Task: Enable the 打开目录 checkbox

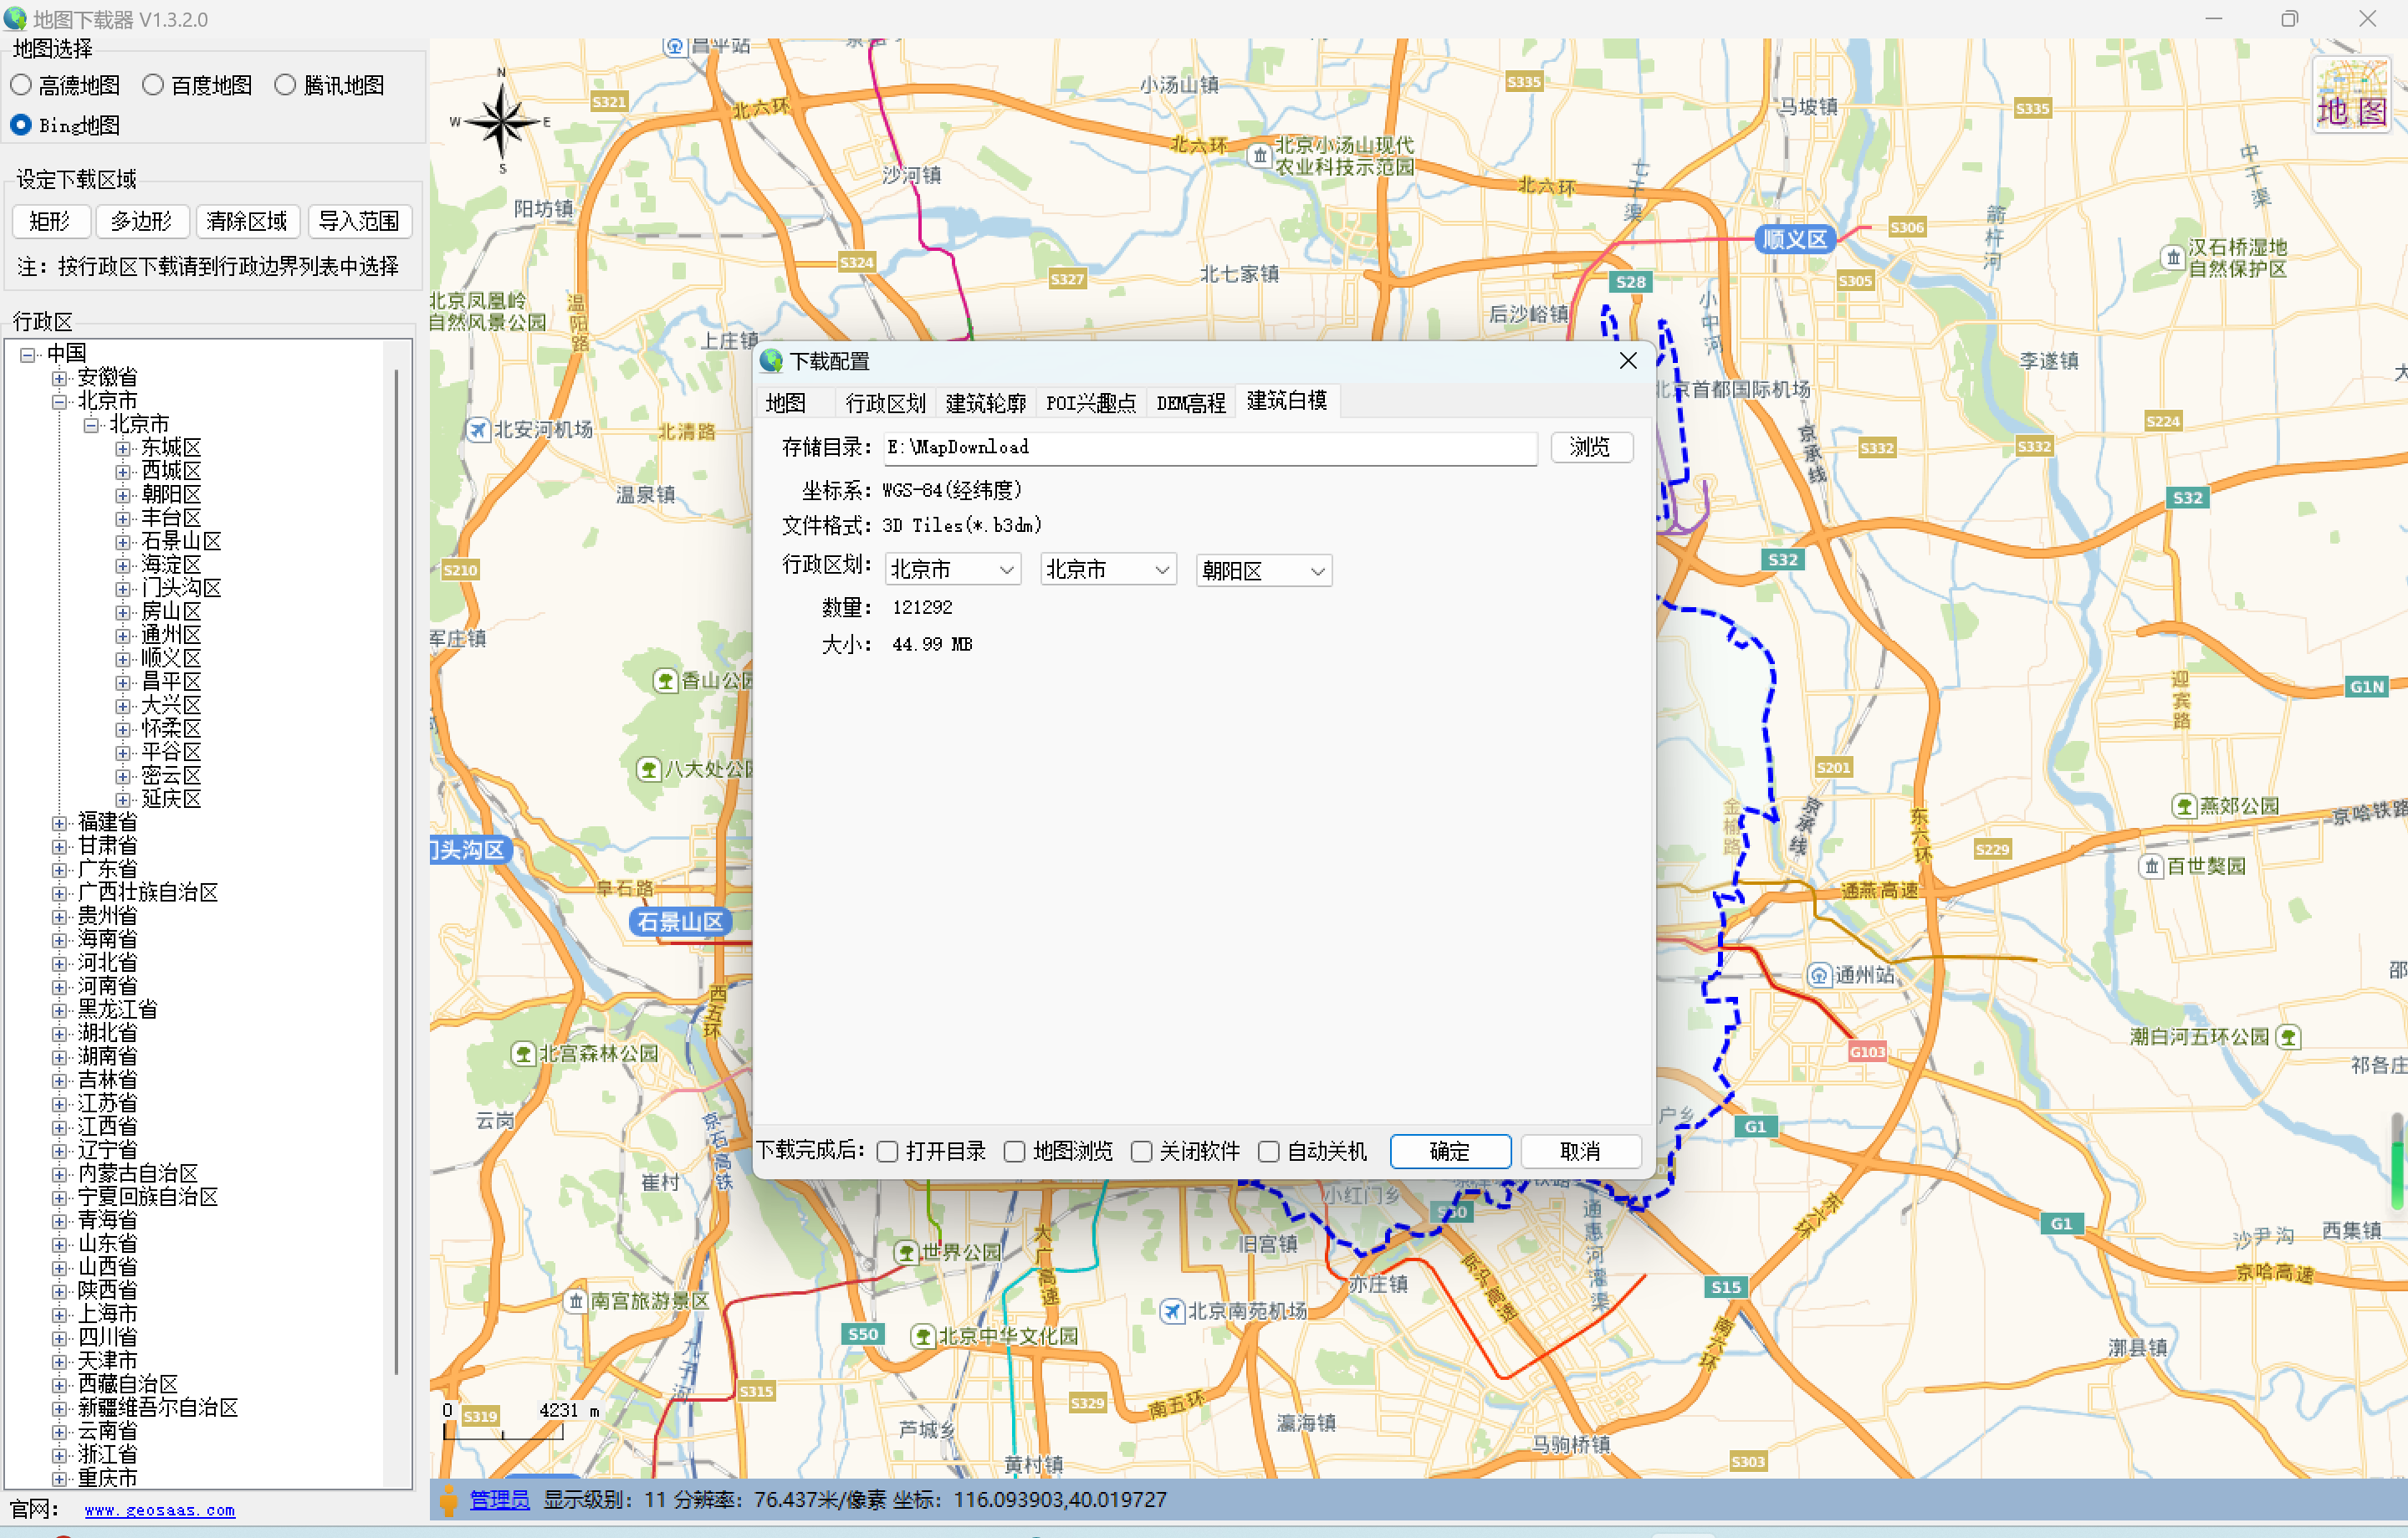Action: (x=887, y=1151)
